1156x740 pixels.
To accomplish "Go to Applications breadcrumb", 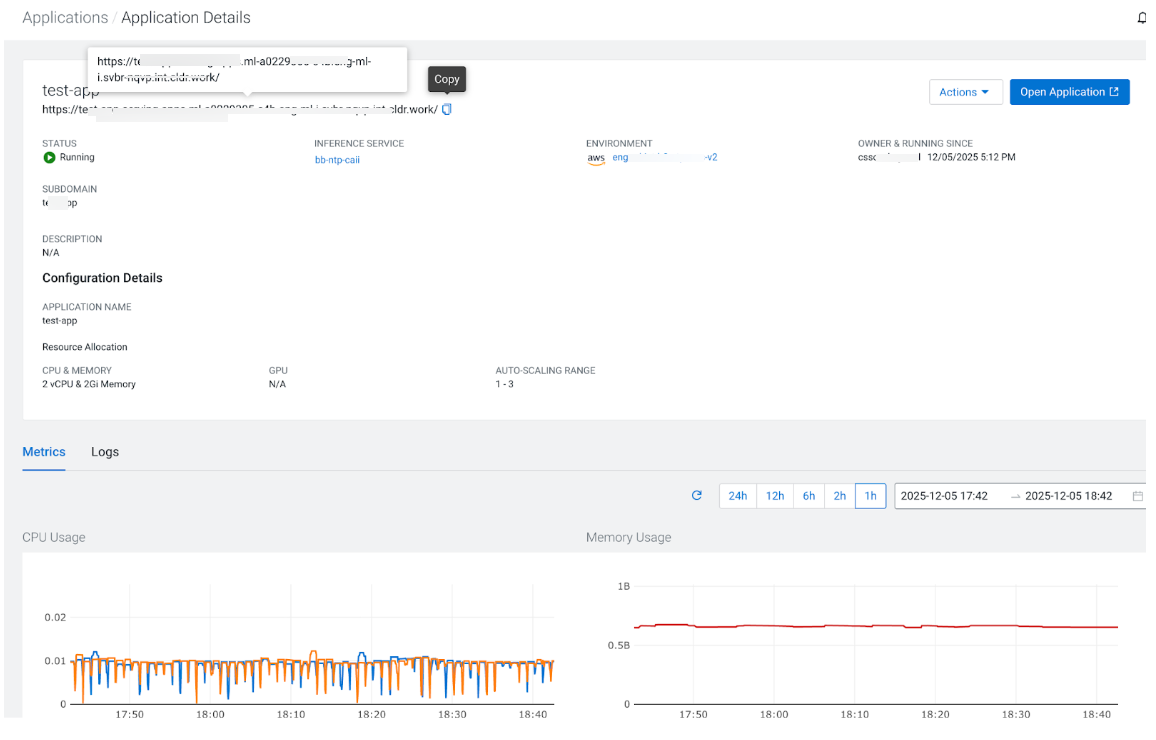I will point(65,18).
